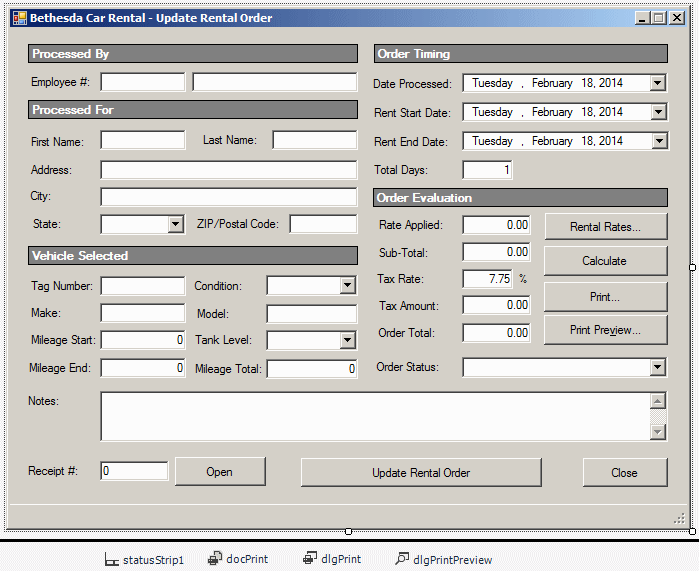Open the Date Processed calendar dropdown

[x=658, y=83]
